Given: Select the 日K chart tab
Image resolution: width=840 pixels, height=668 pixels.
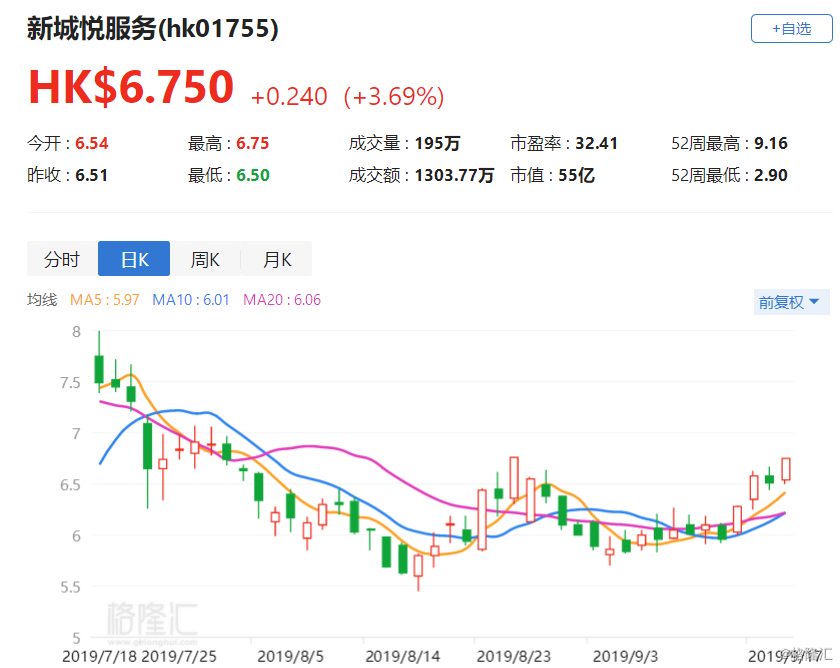Looking at the screenshot, I should coord(134,259).
